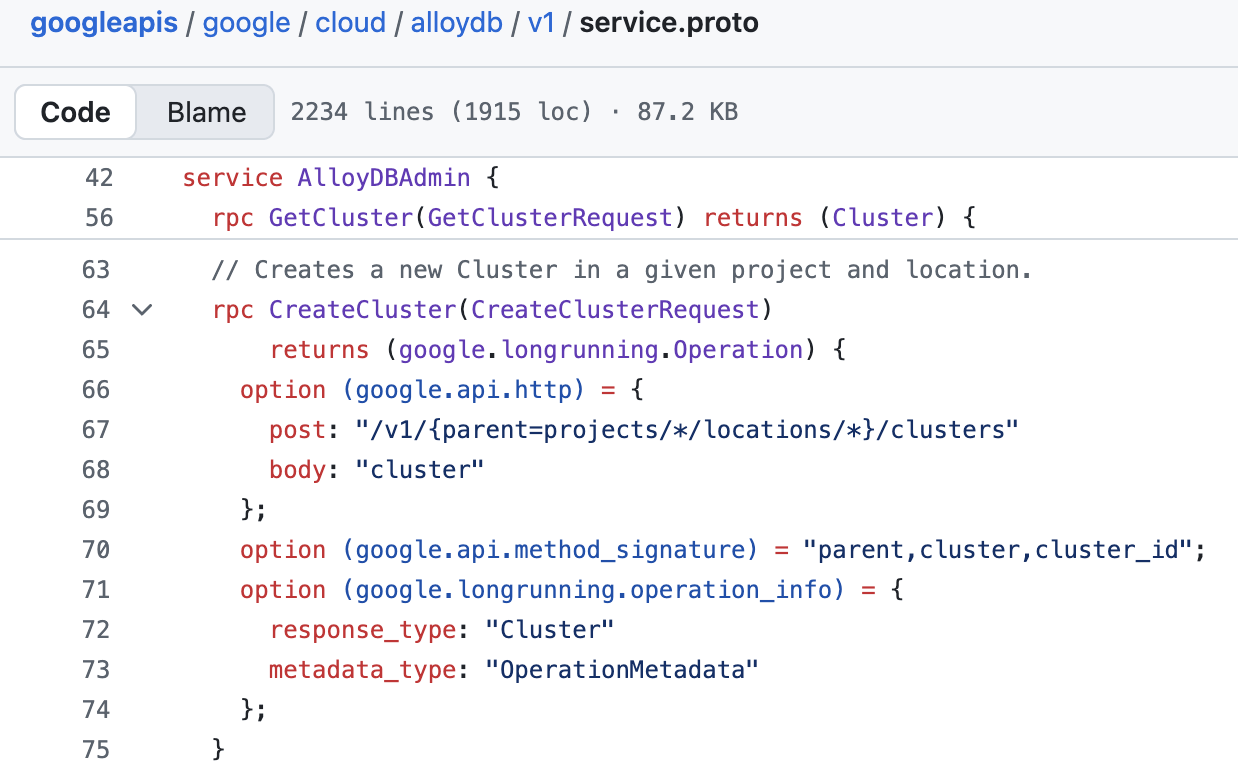Image resolution: width=1238 pixels, height=778 pixels.
Task: Click the 'GetClusterRequest' symbol in sticky header
Action: pos(550,218)
